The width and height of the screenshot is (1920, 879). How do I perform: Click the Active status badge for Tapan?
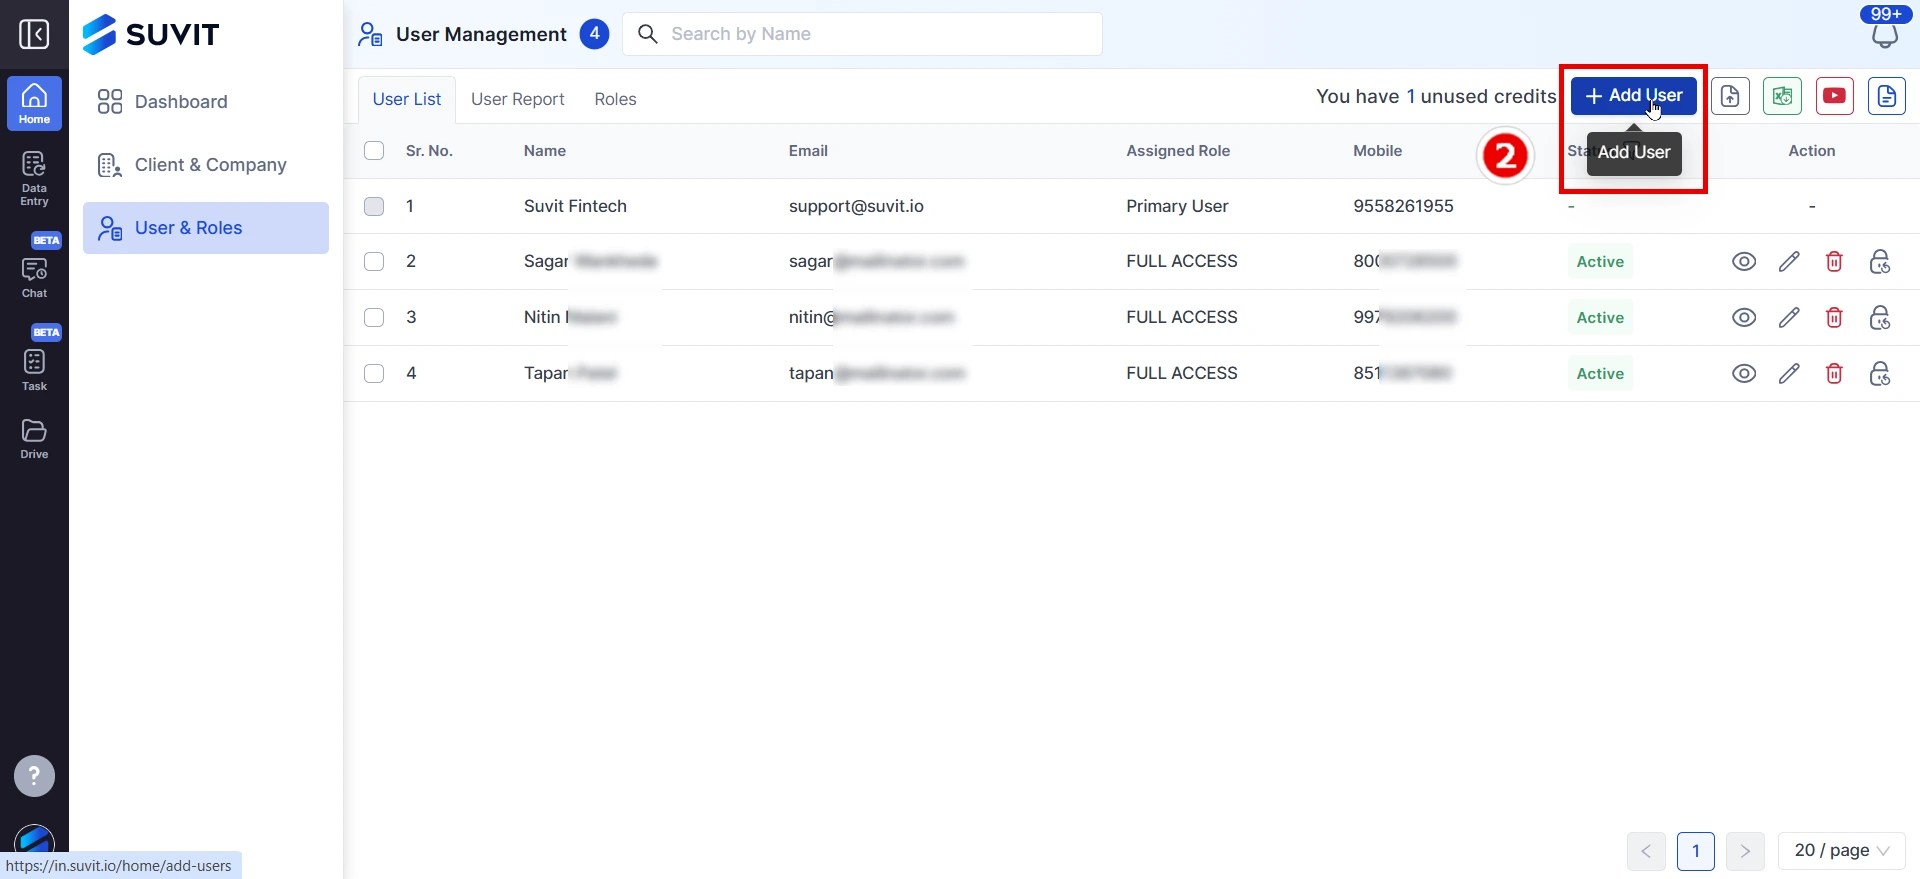pos(1600,374)
